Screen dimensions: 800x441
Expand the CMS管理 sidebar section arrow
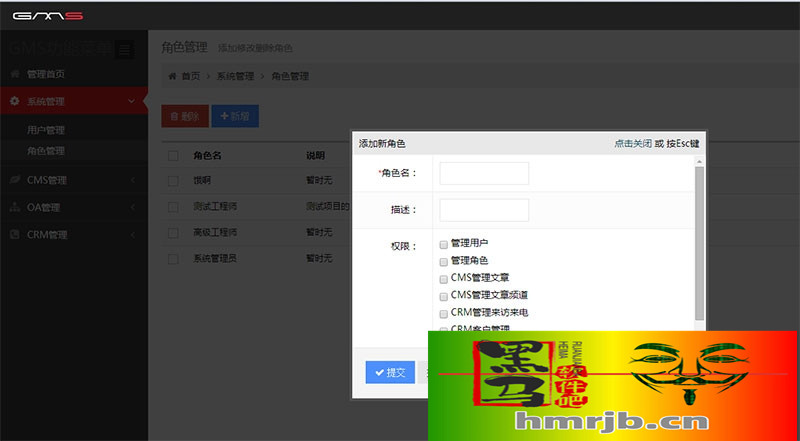[x=132, y=180]
